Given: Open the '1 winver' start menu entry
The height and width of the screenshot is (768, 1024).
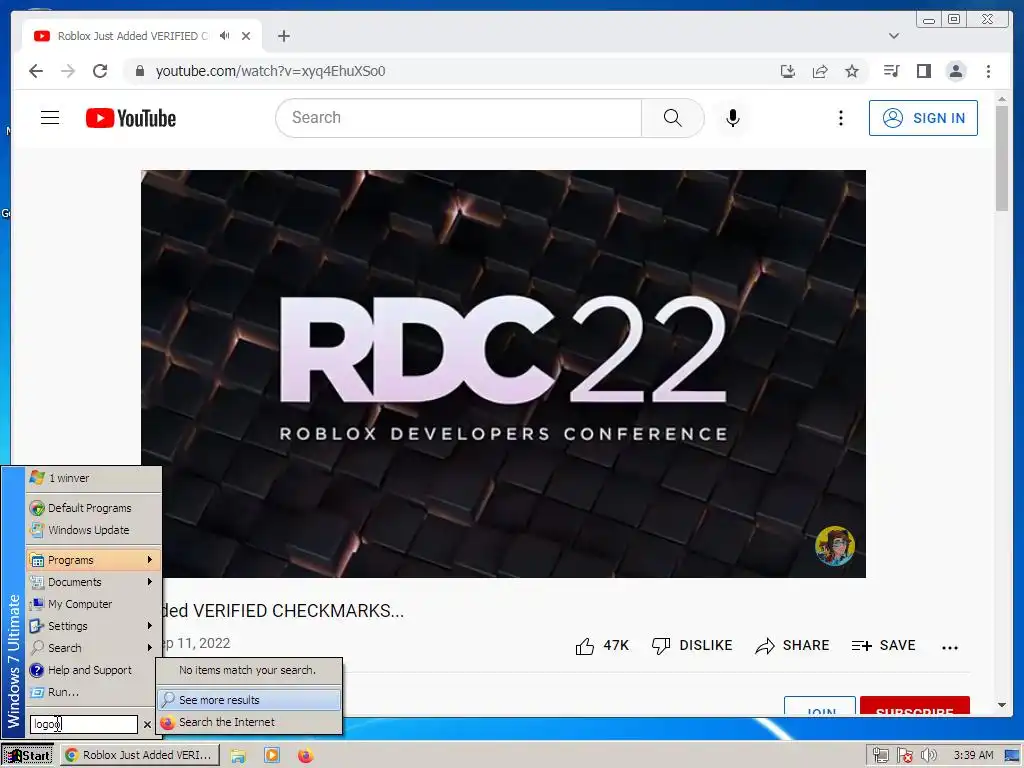Looking at the screenshot, I should point(93,478).
